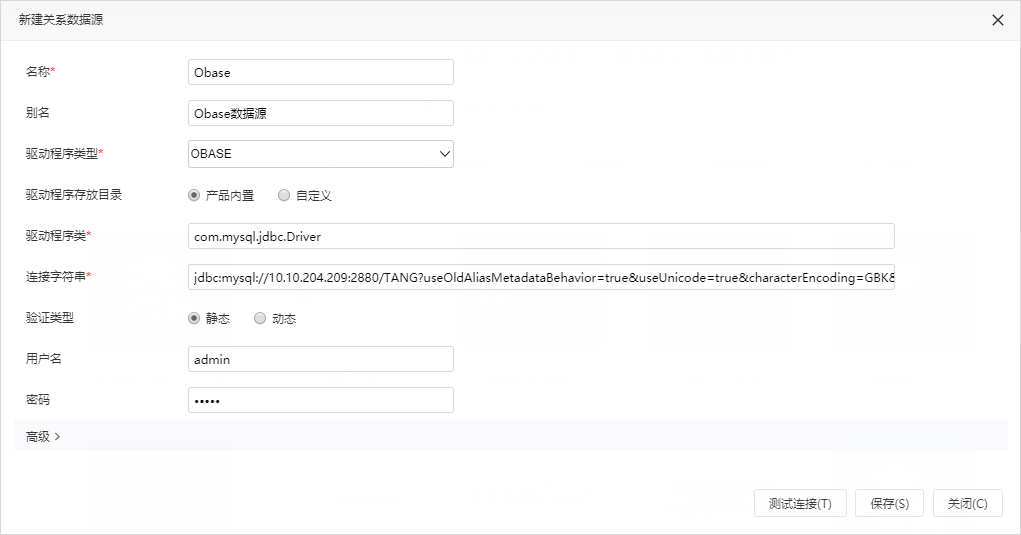
Task: Click the 驱动程序类型 label text
Action: [62, 154]
